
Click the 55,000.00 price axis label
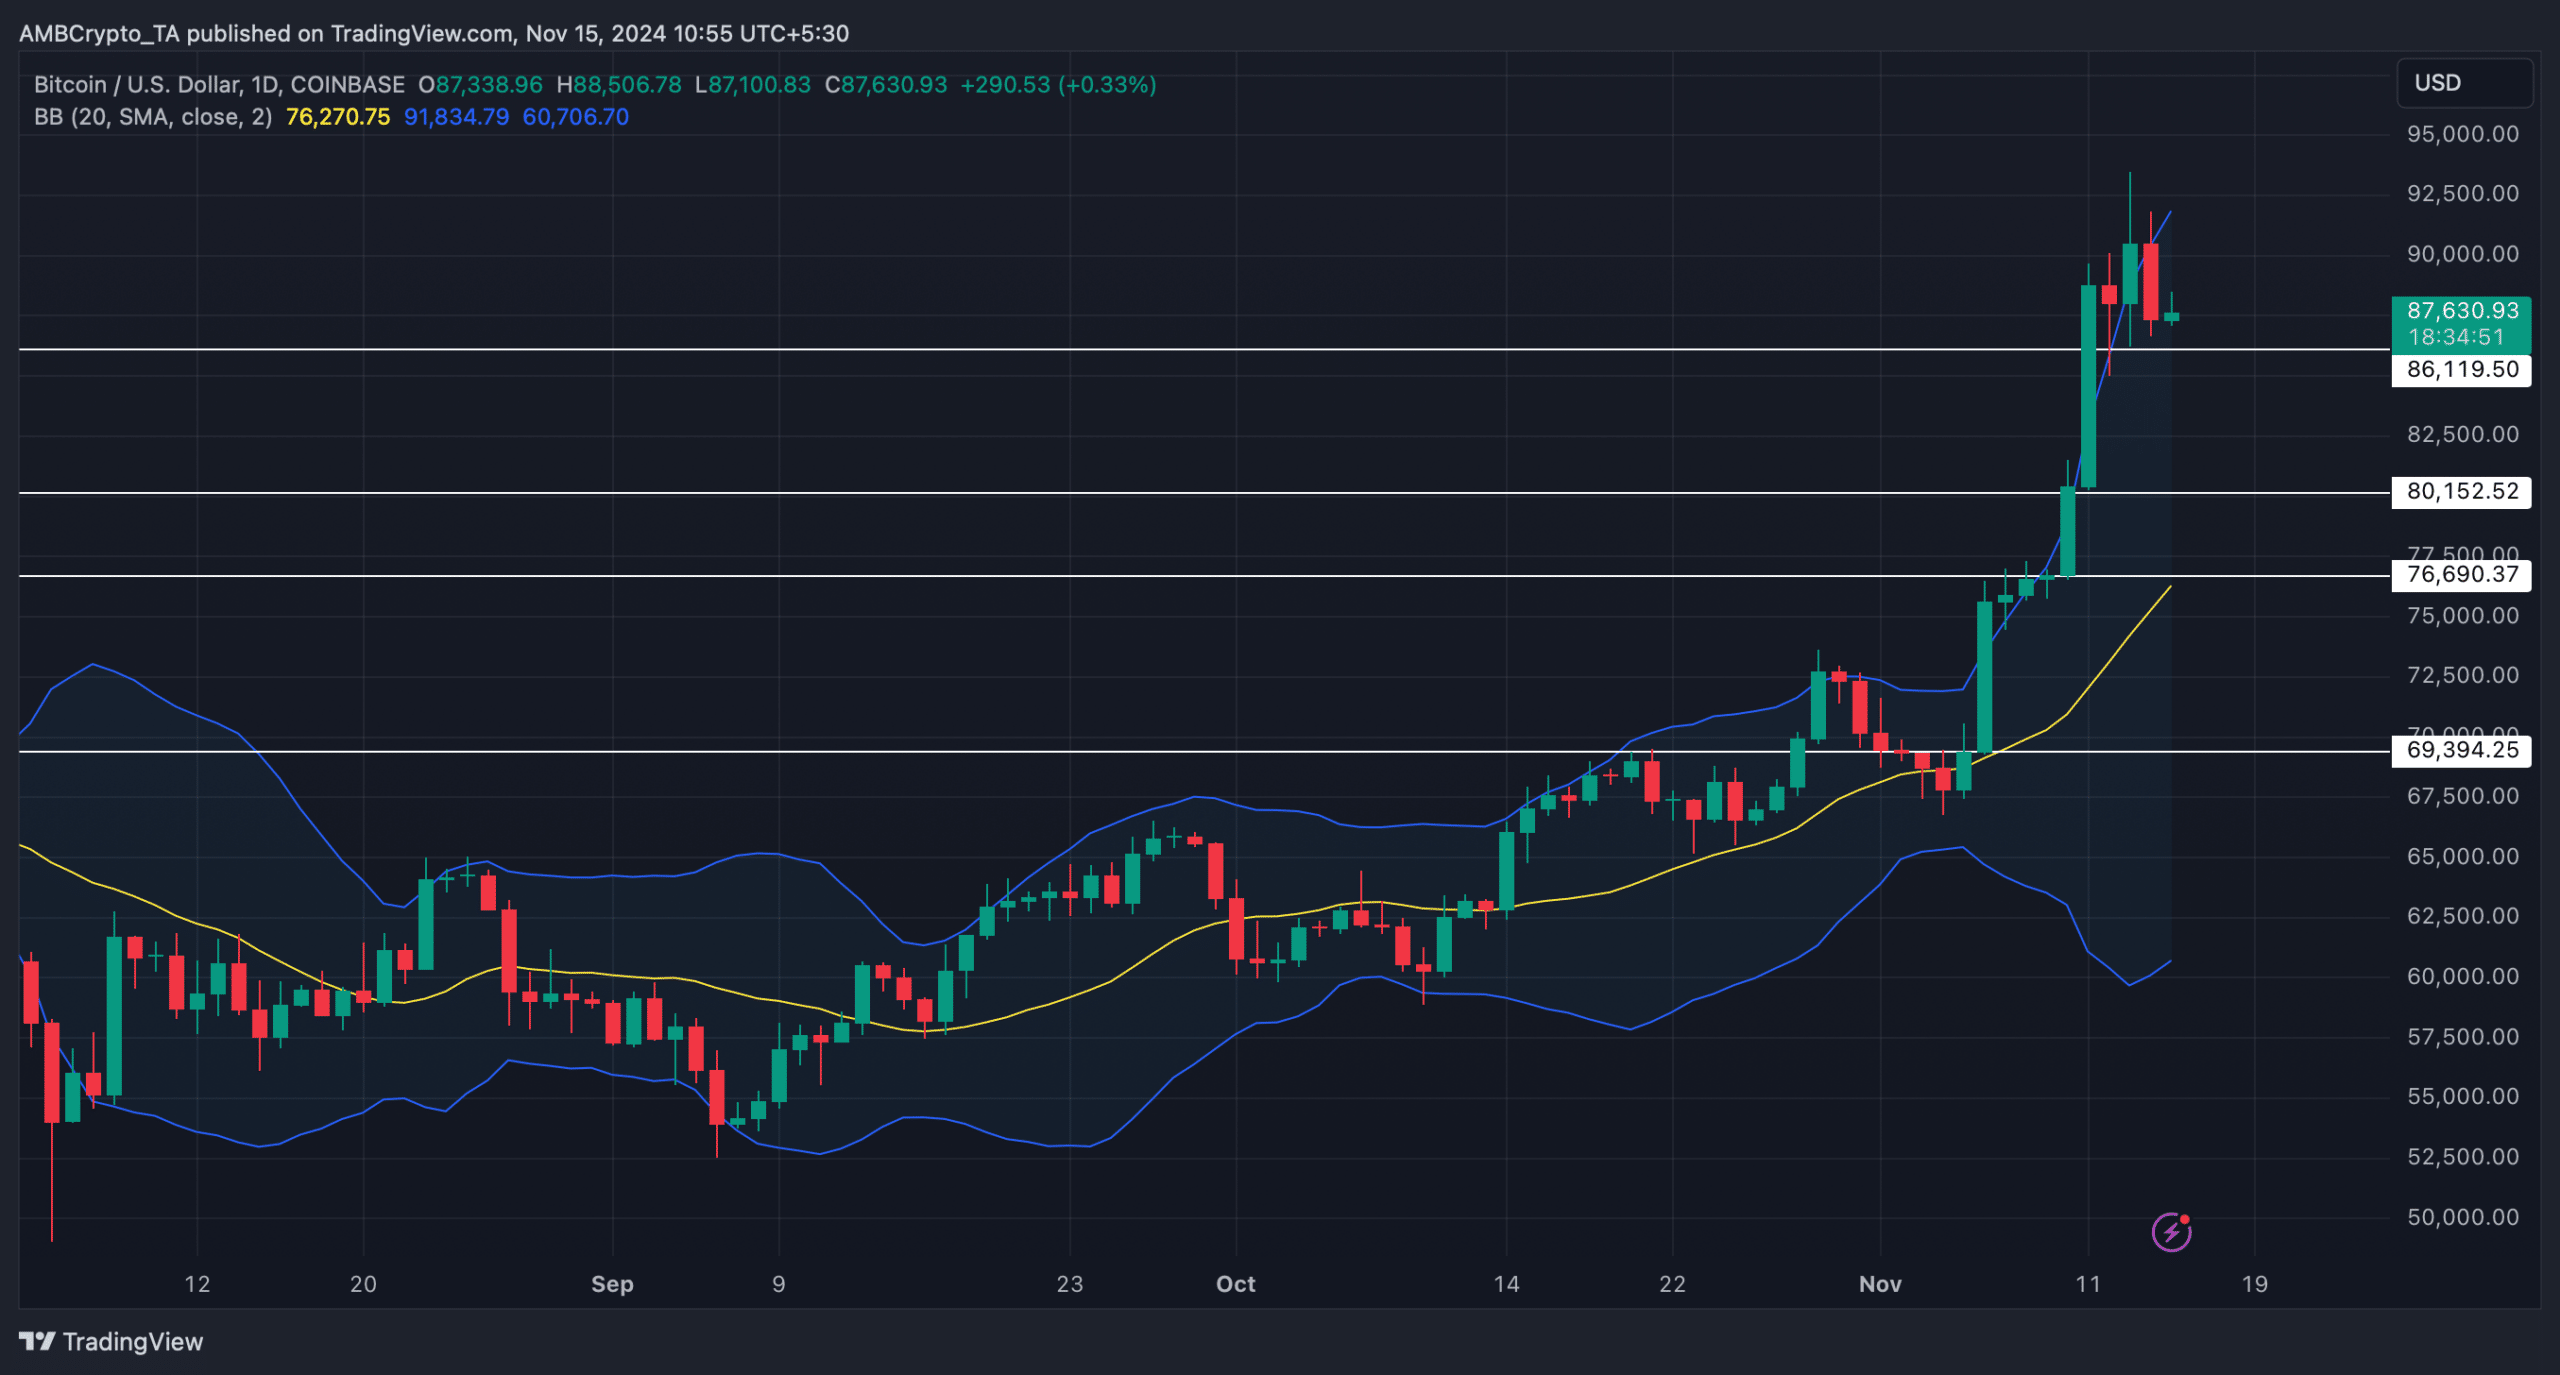tap(2463, 1097)
